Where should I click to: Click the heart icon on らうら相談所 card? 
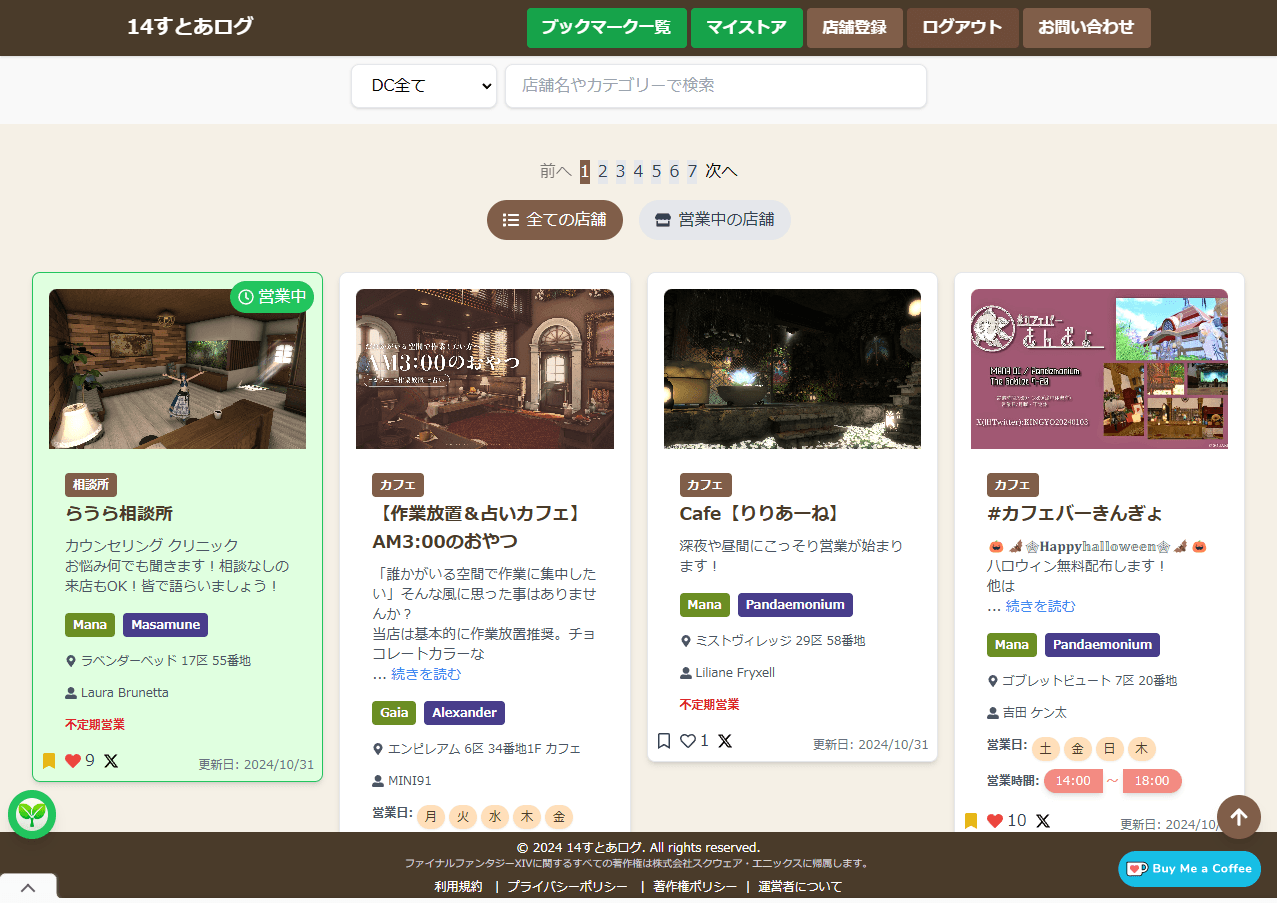[x=71, y=760]
